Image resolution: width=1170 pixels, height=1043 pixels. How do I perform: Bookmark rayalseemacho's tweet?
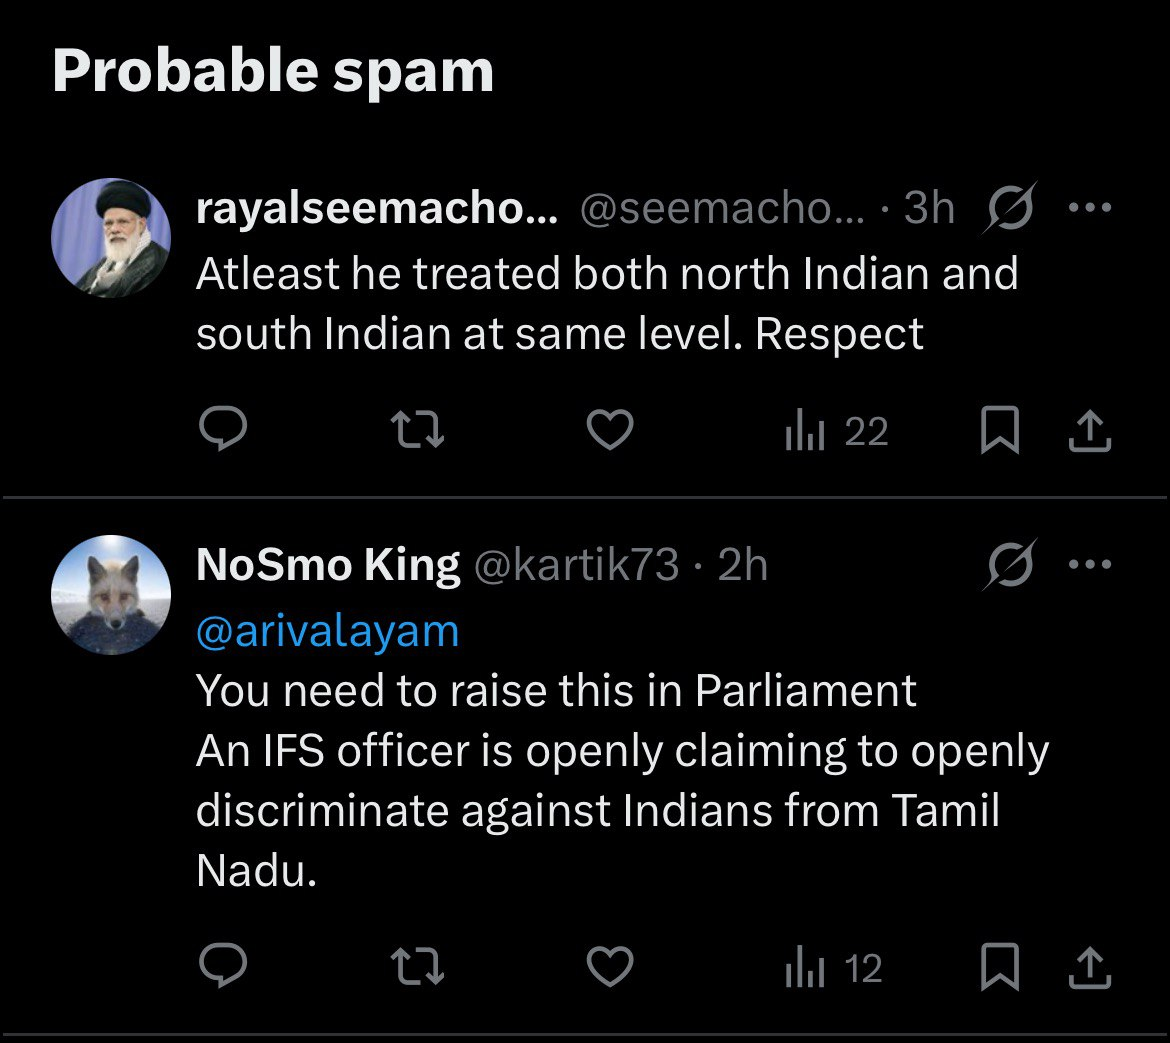(x=999, y=431)
